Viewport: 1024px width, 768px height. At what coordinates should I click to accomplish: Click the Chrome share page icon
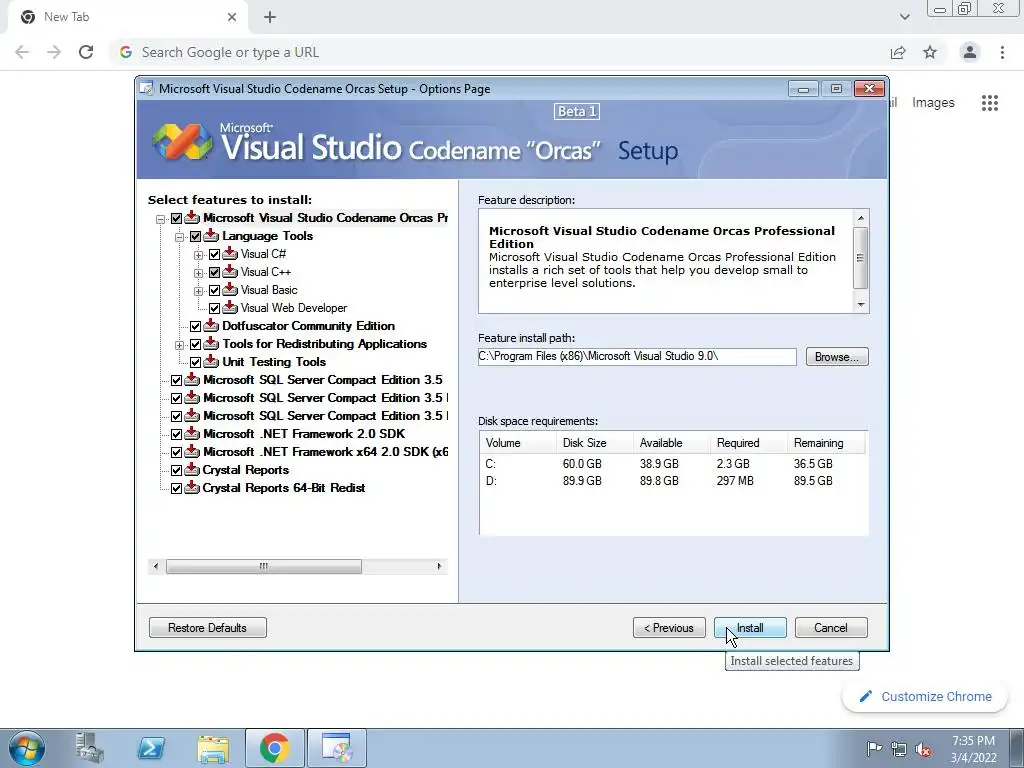[898, 52]
